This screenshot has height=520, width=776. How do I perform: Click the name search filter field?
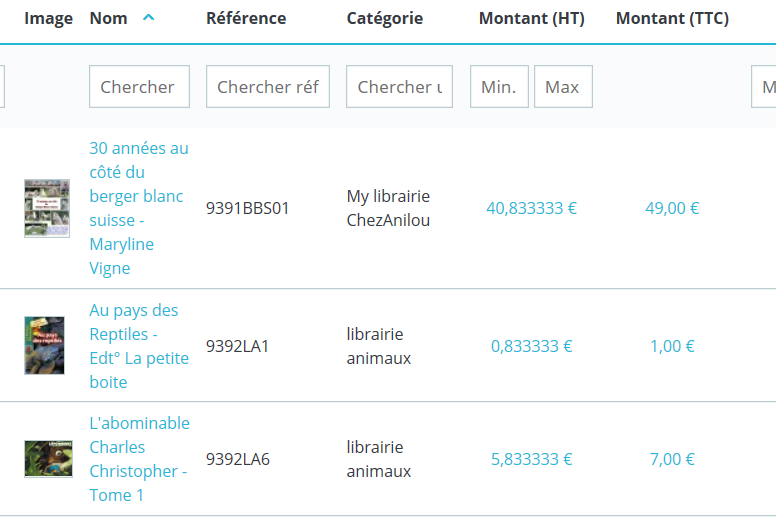[x=139, y=87]
